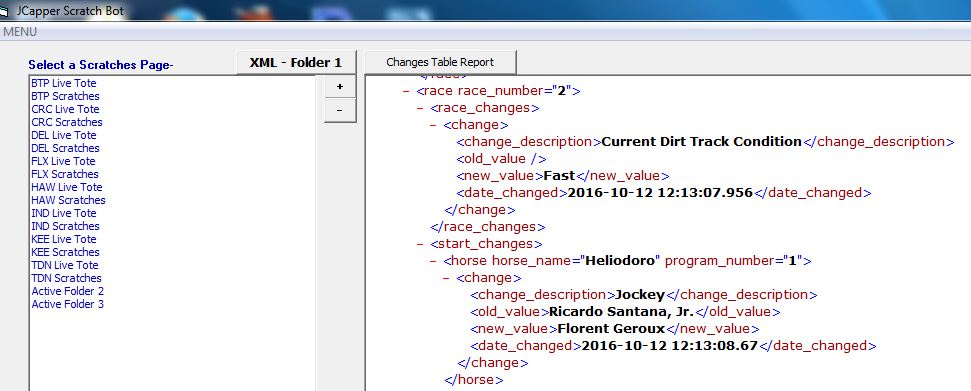Select TDN Live Tote in list

click(64, 265)
